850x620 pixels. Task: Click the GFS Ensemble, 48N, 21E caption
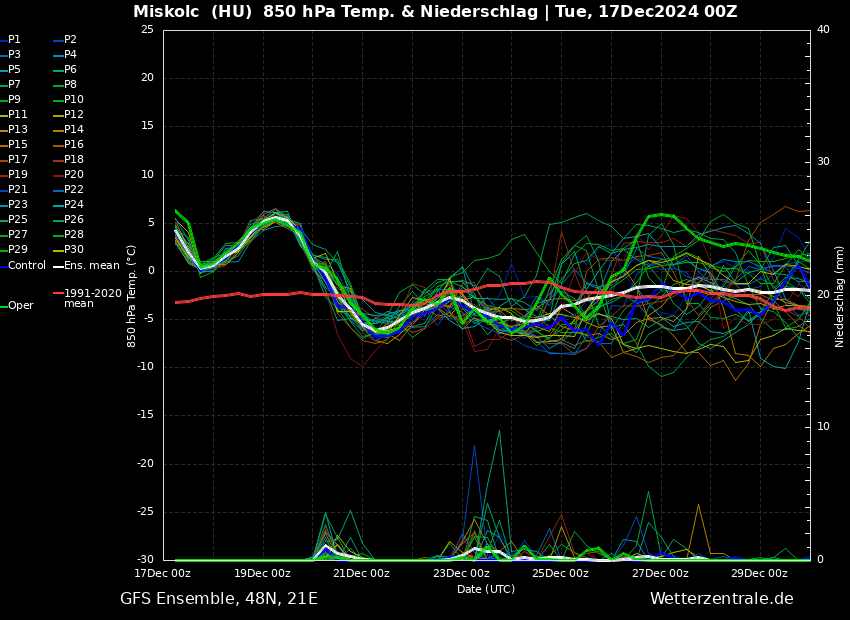219,599
